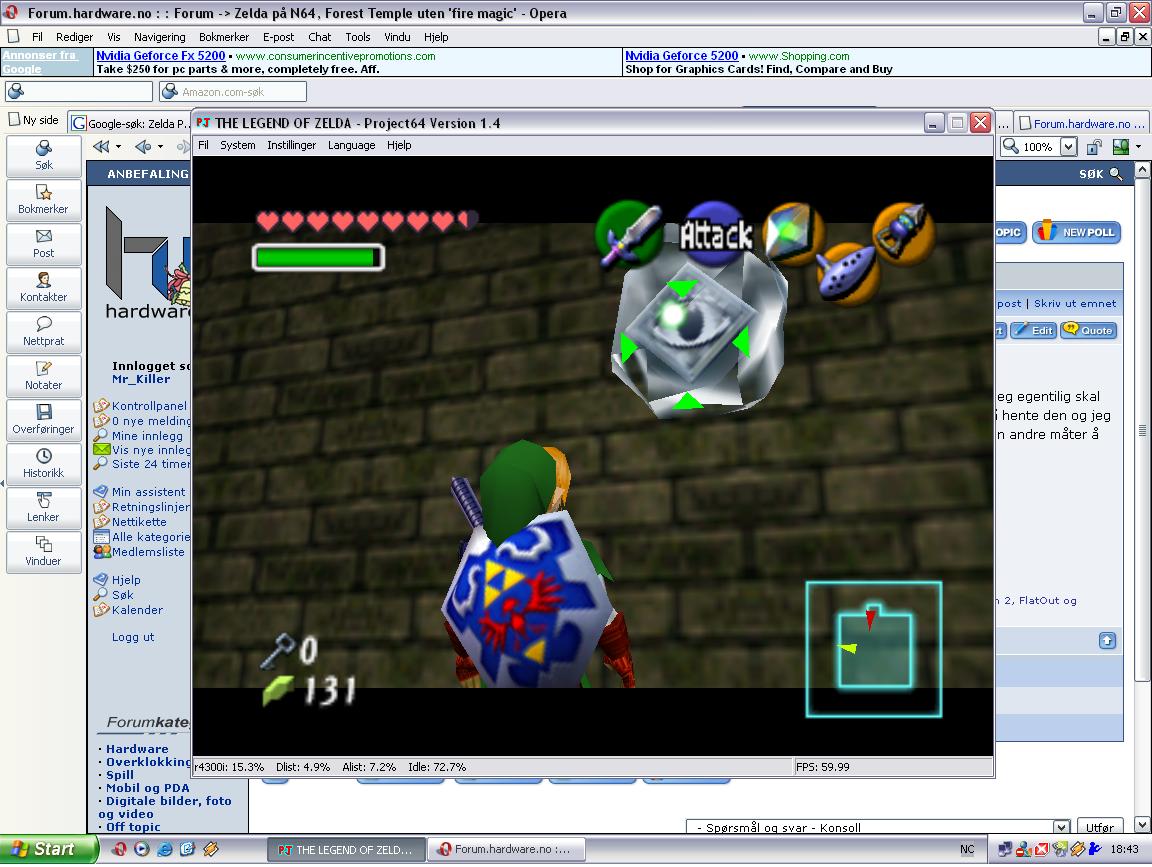This screenshot has height=867, width=1152.
Task: Click FPS: 59.99 status bar text
Action: (x=823, y=767)
